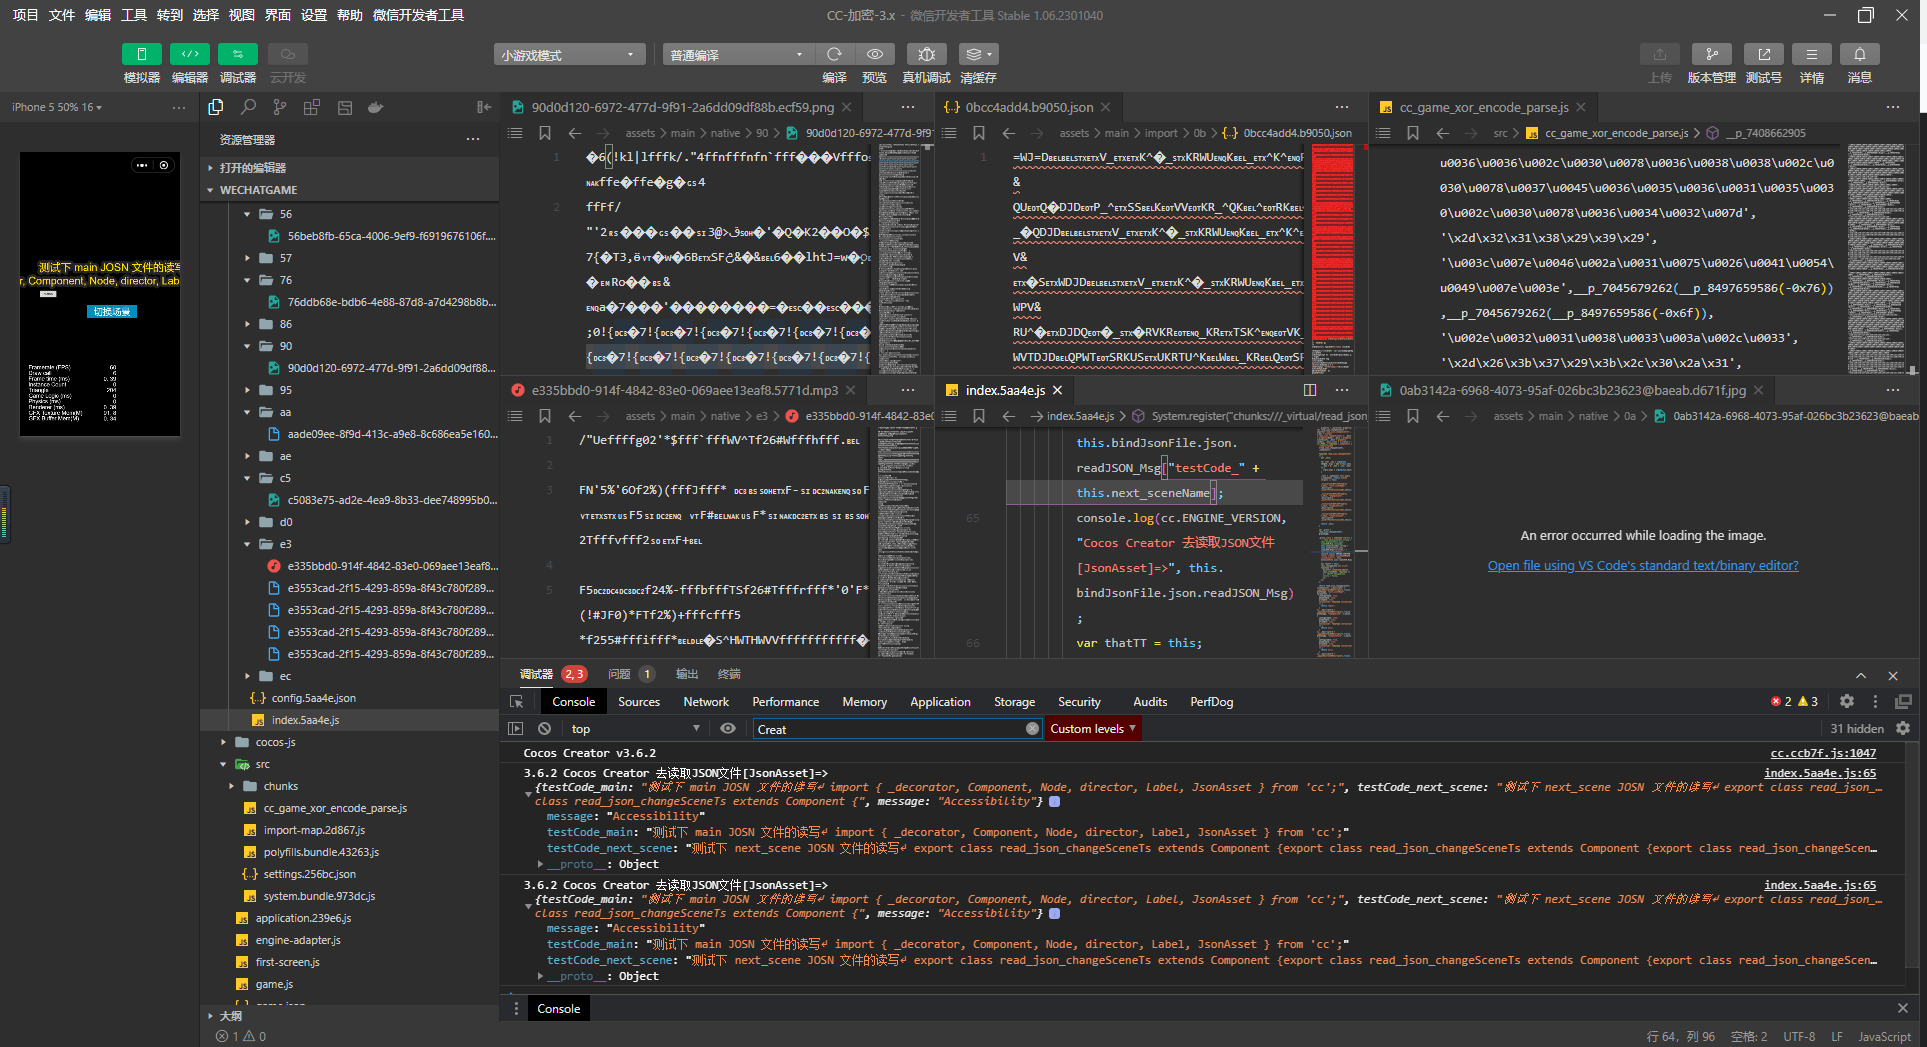Viewport: 1927px width, 1047px height.
Task: Open the details menu icon
Action: click(x=1811, y=54)
